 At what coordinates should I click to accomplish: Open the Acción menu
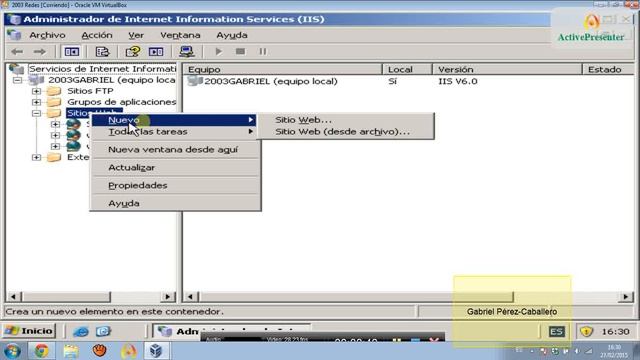tap(97, 35)
